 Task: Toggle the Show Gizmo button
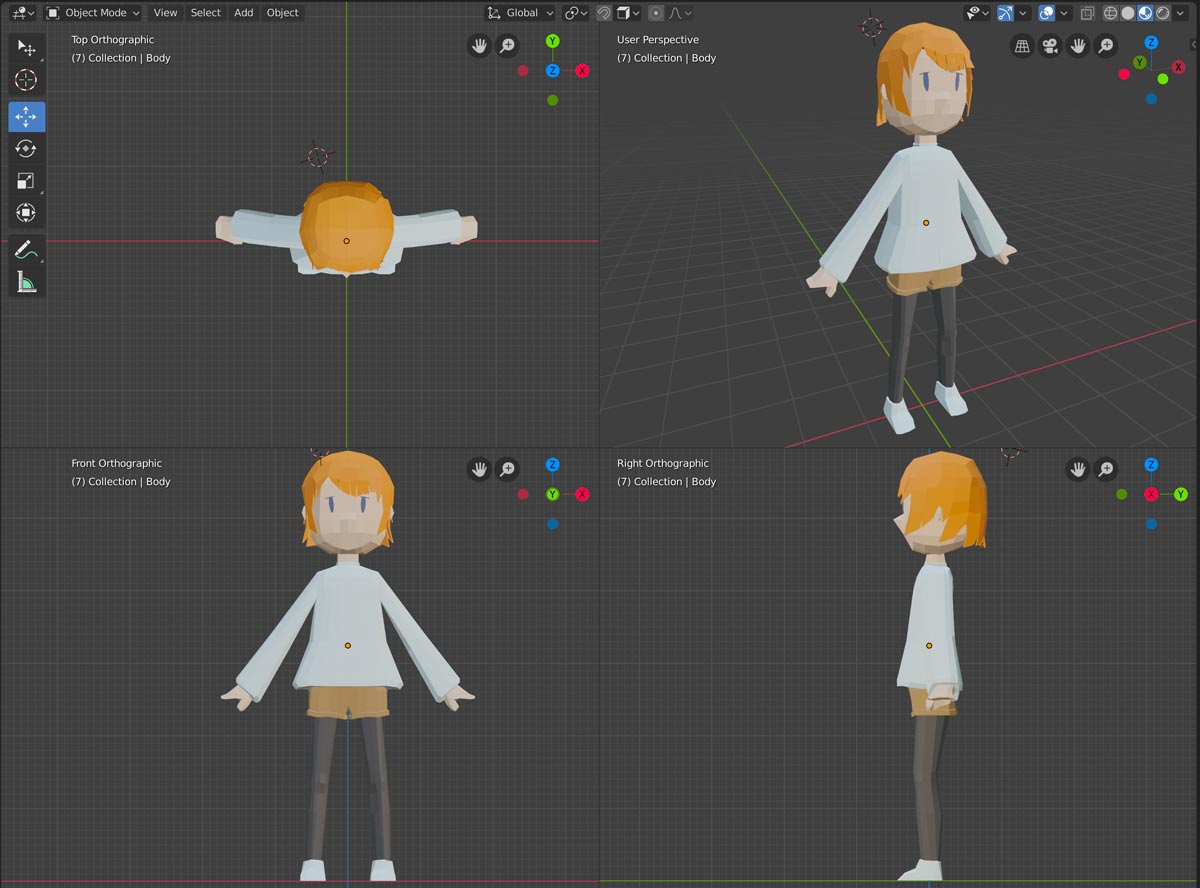tap(1006, 13)
